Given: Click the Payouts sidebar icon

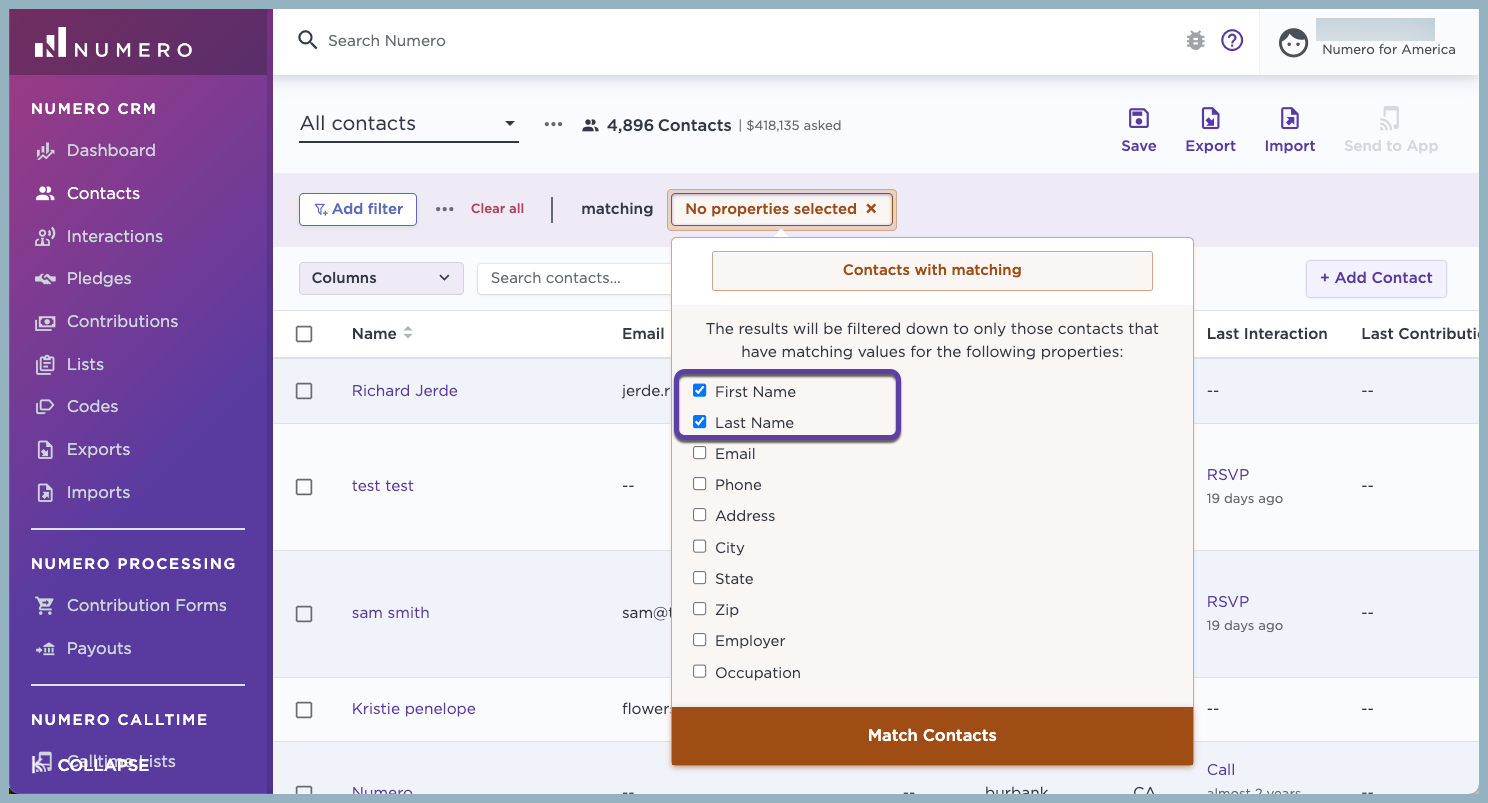Looking at the screenshot, I should click(45, 649).
